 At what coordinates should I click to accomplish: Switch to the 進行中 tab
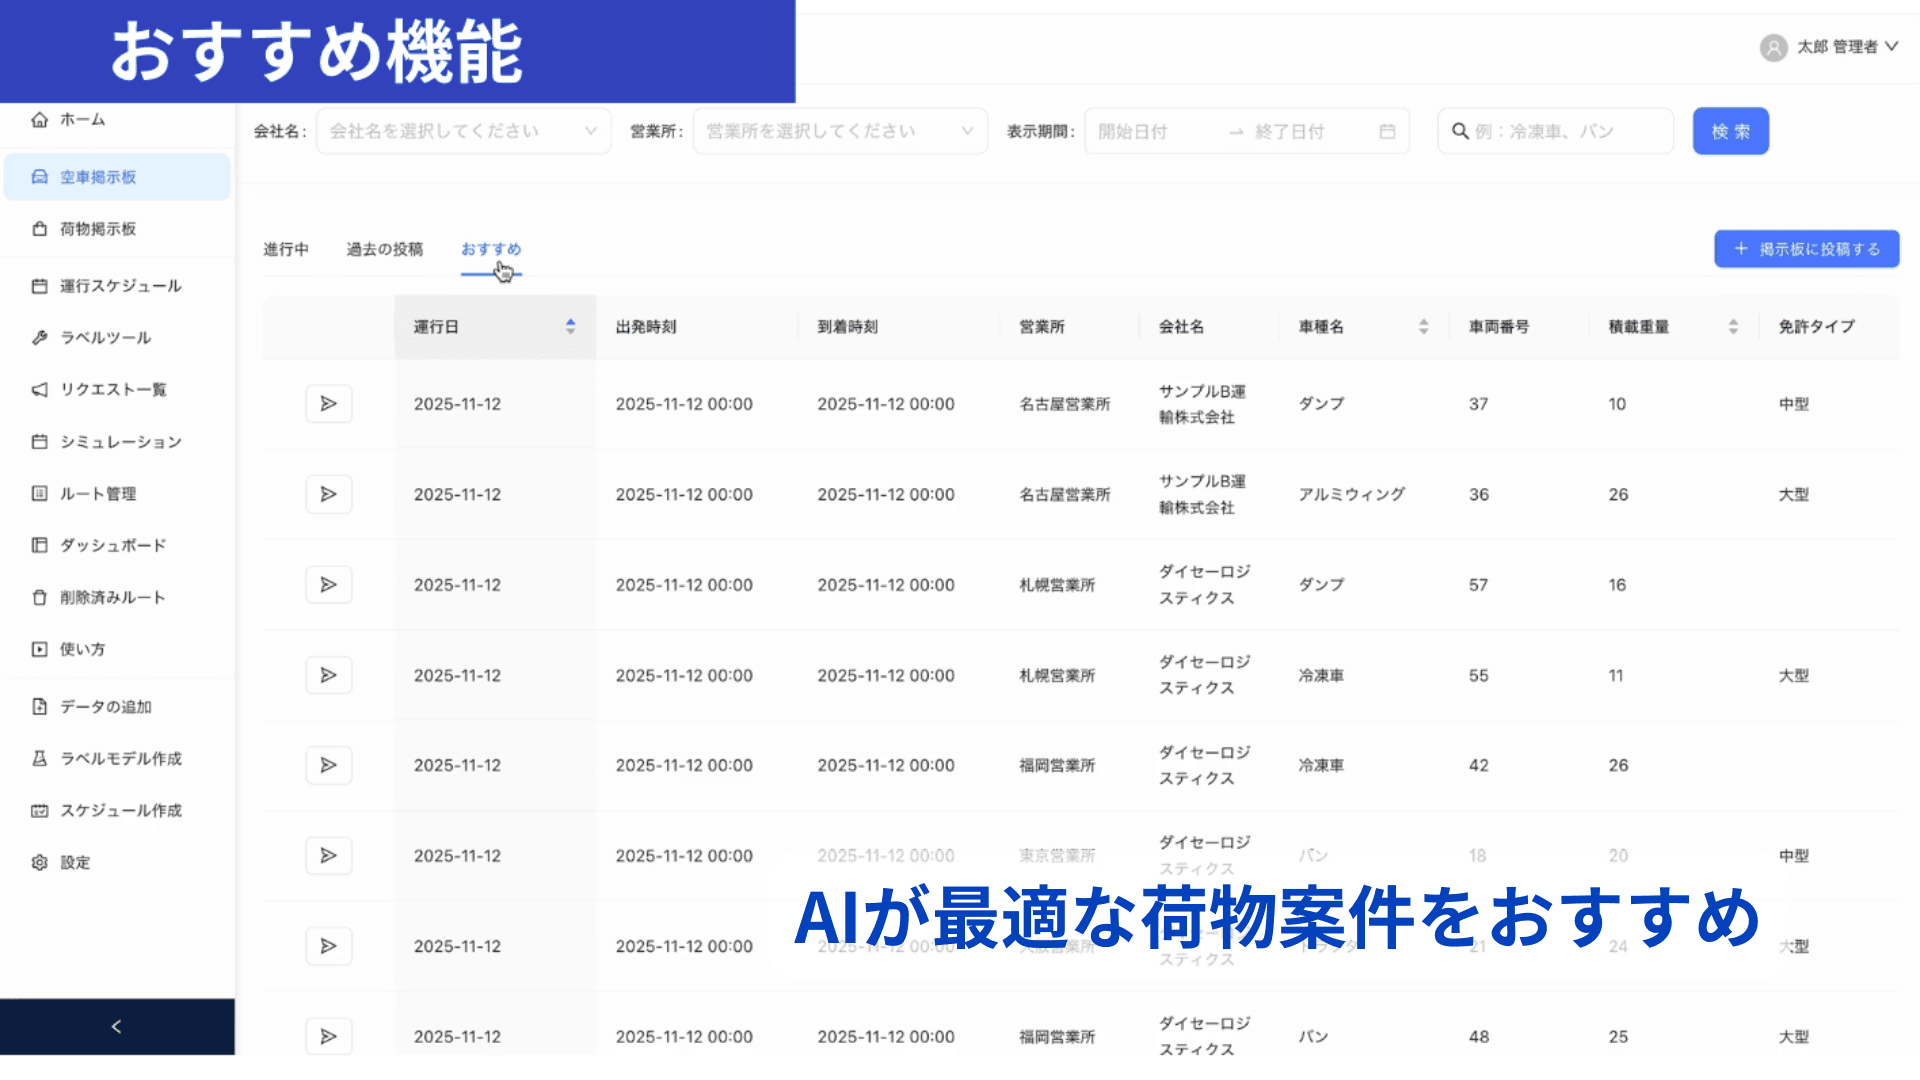[x=286, y=249]
